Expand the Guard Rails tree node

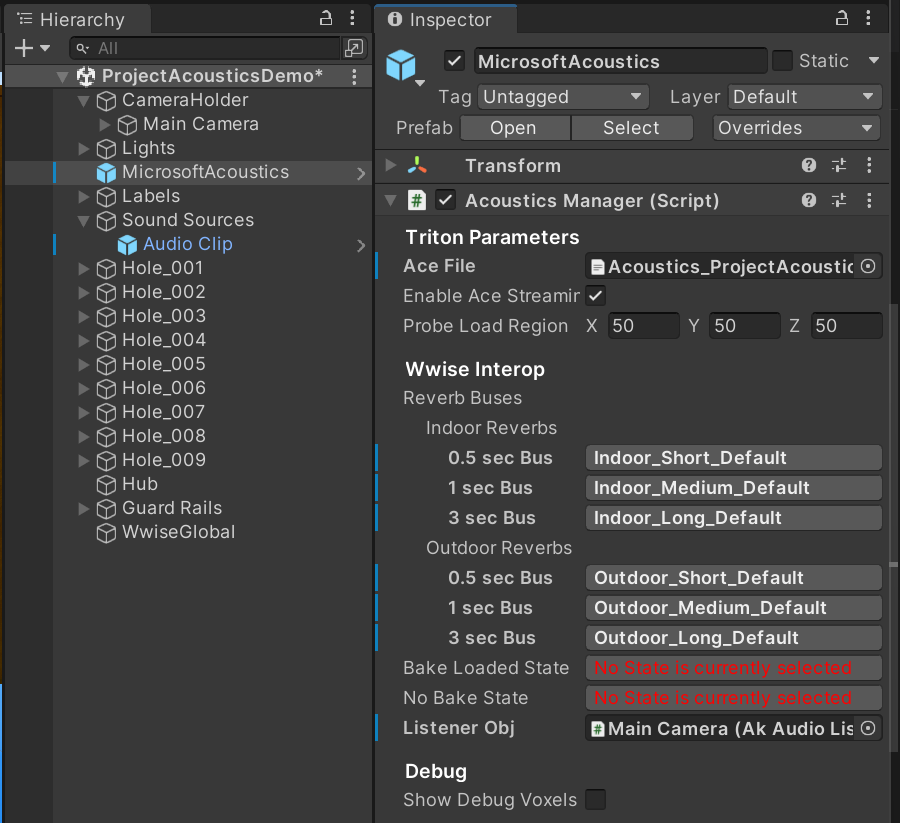coord(84,508)
